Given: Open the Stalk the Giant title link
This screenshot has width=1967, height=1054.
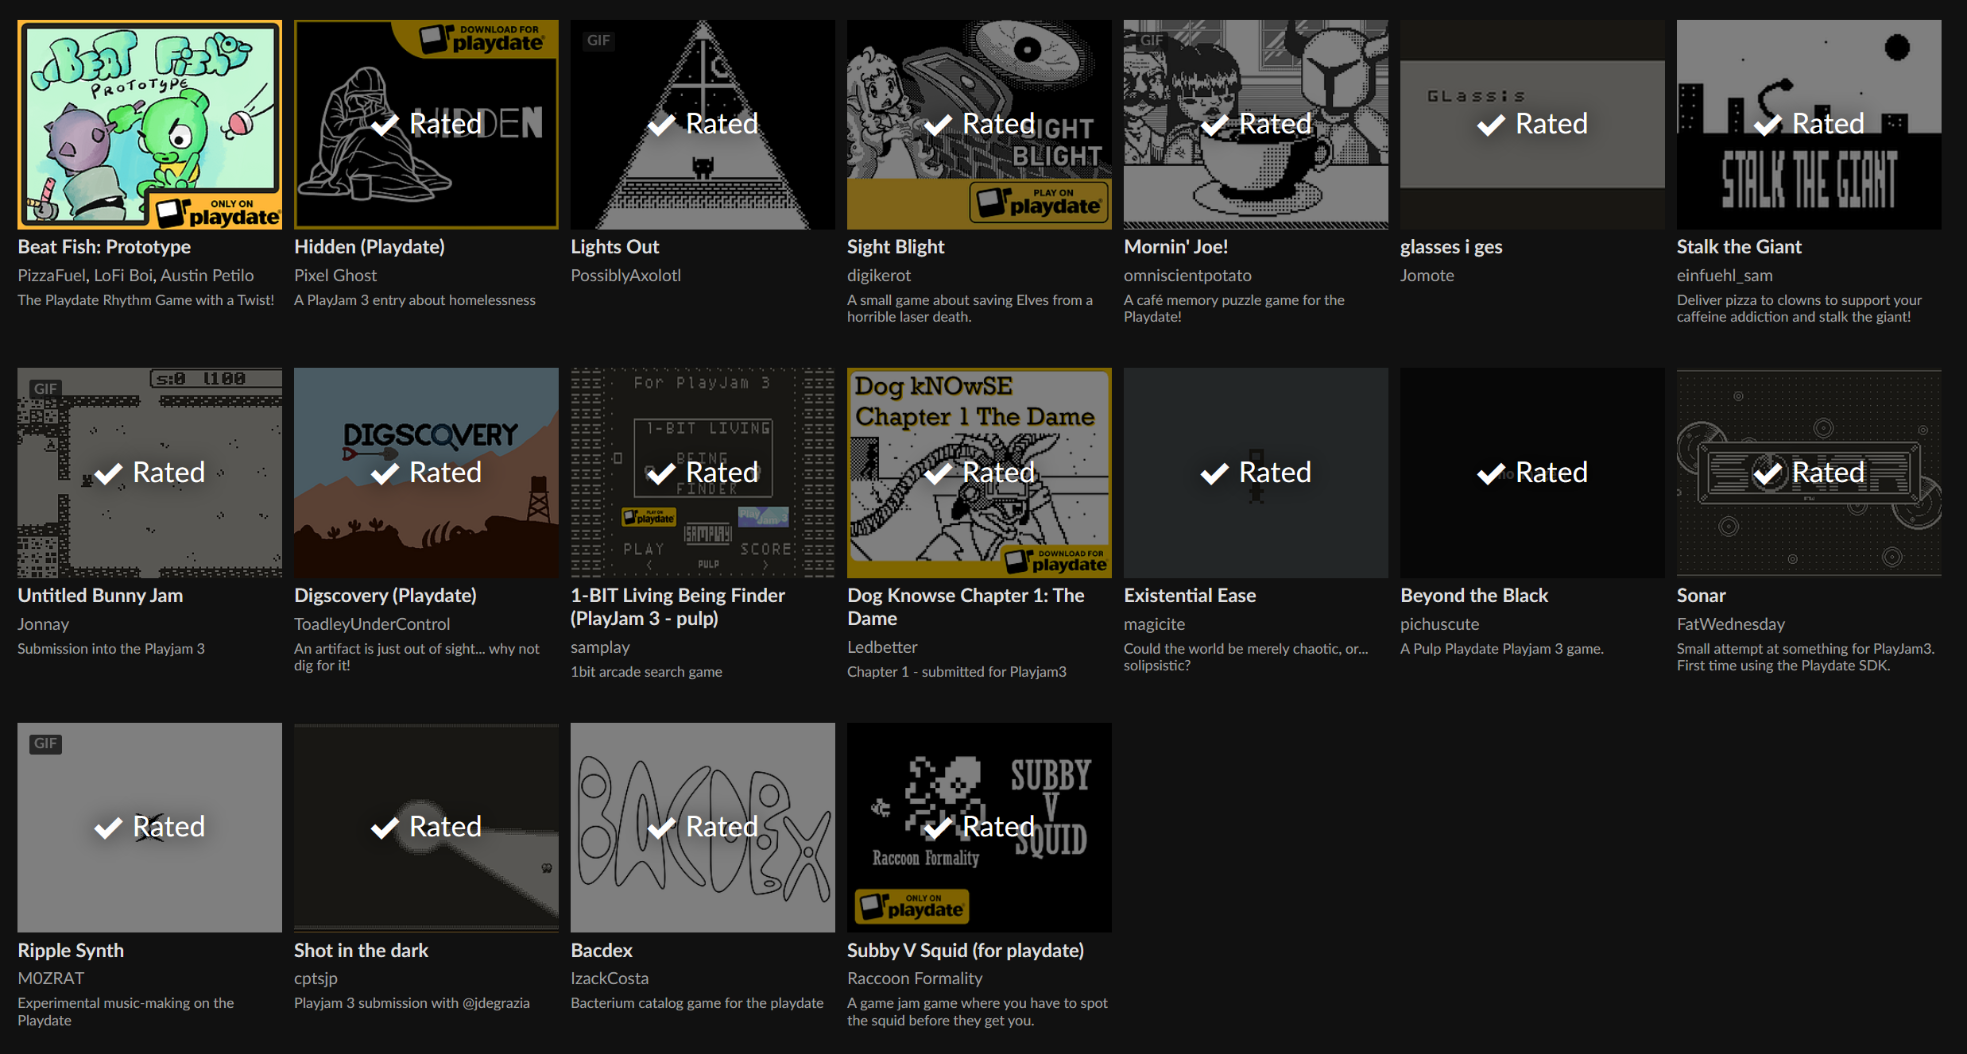Looking at the screenshot, I should tap(1738, 247).
